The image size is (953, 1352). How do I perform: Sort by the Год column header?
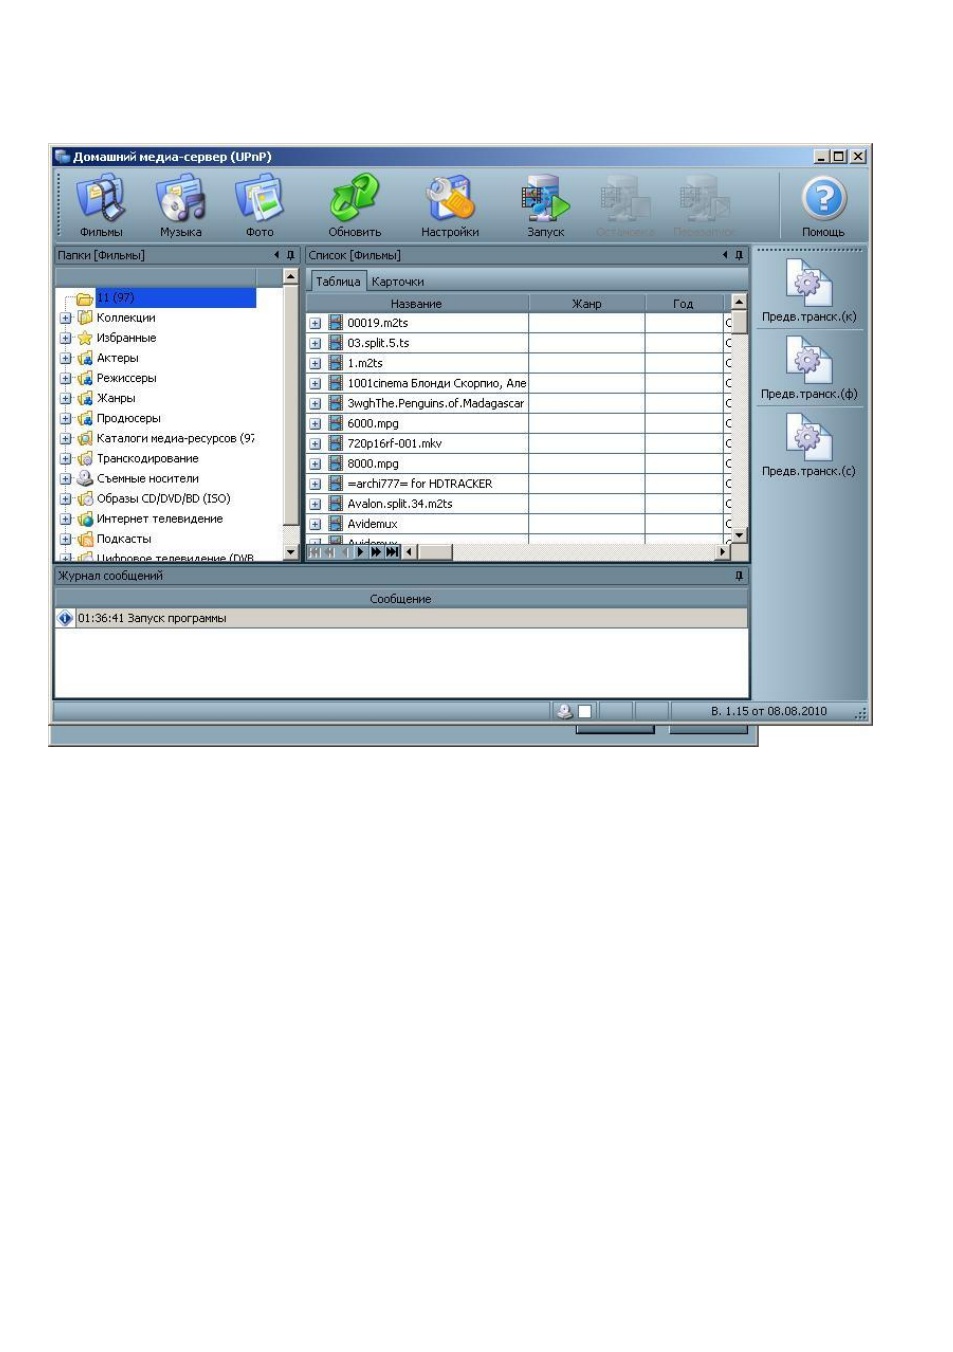(683, 303)
